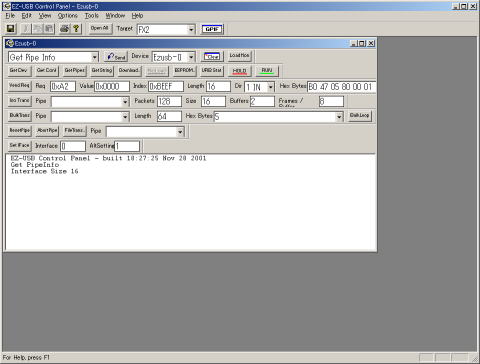
Task: Click the Value field showing 0x0000
Action: (112, 87)
